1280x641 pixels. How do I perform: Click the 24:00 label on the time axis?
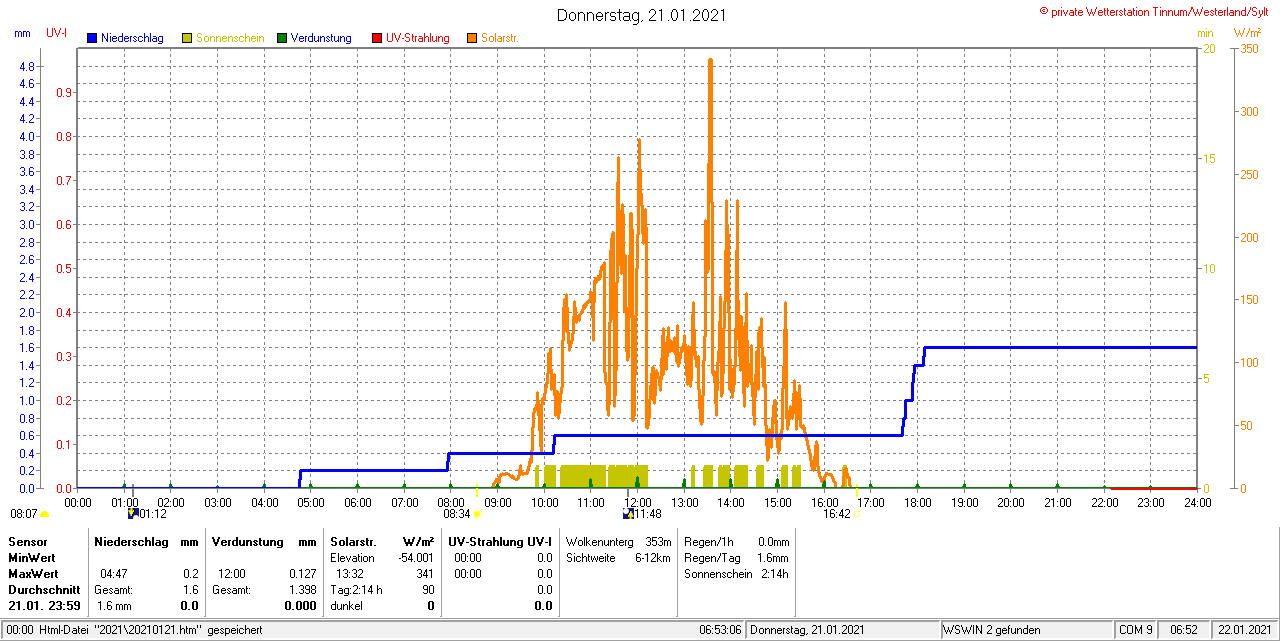pos(1197,502)
